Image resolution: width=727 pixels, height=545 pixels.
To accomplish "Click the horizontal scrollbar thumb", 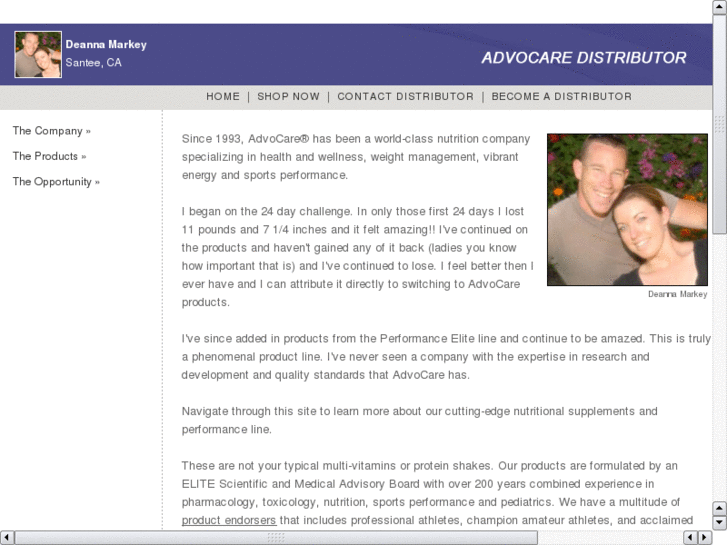I will [276, 538].
